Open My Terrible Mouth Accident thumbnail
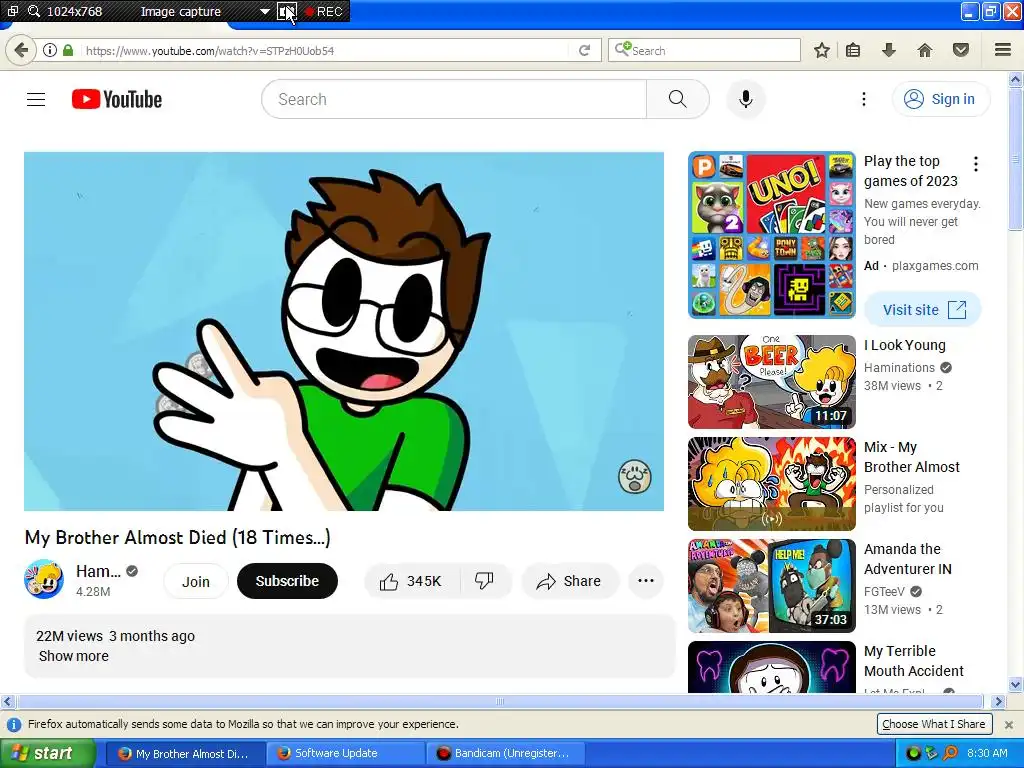Image resolution: width=1024 pixels, height=768 pixels. (x=771, y=667)
